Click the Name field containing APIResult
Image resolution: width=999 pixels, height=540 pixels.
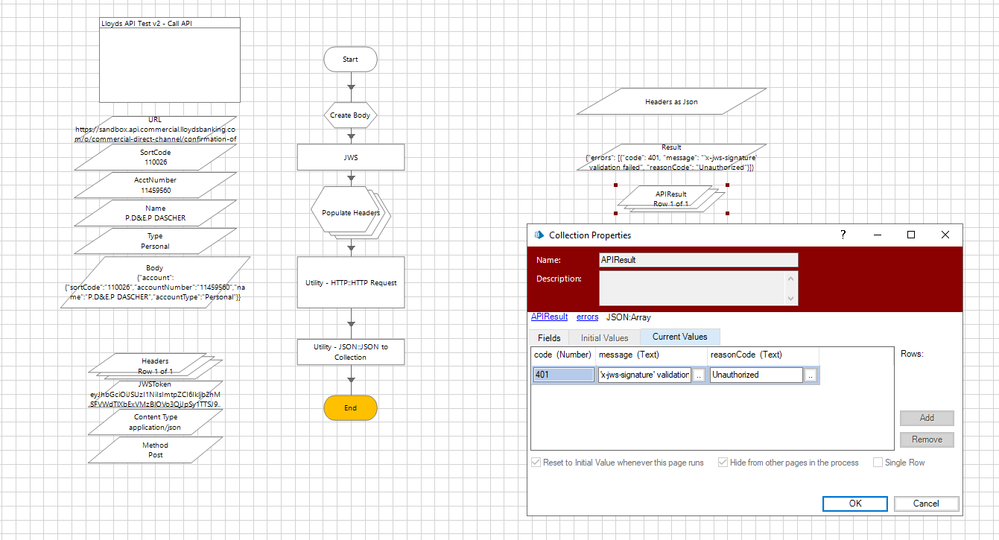[x=697, y=260]
